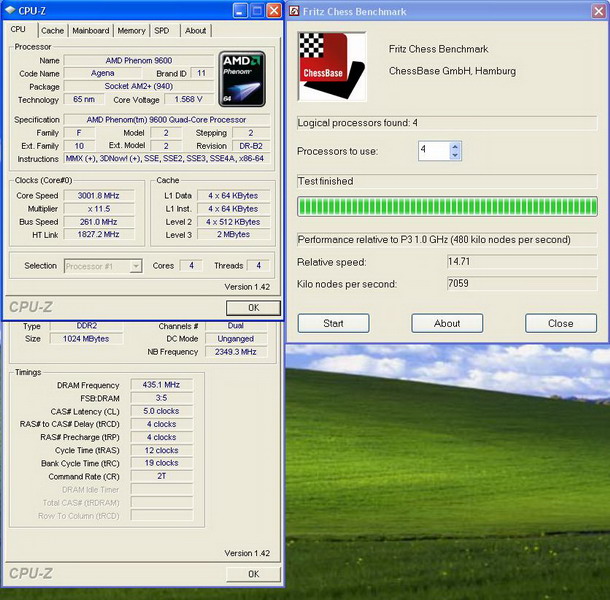Click the Multiplier value x 11.5

point(99,209)
